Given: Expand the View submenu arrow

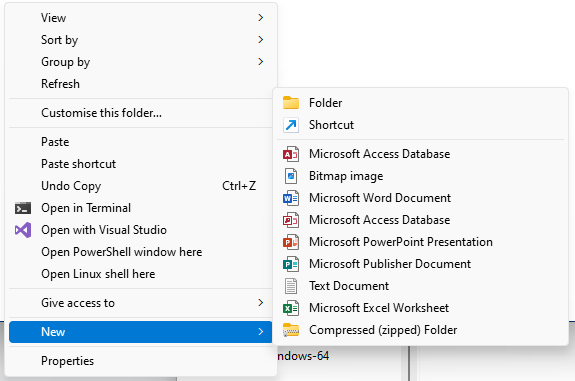Looking at the screenshot, I should click(x=261, y=18).
